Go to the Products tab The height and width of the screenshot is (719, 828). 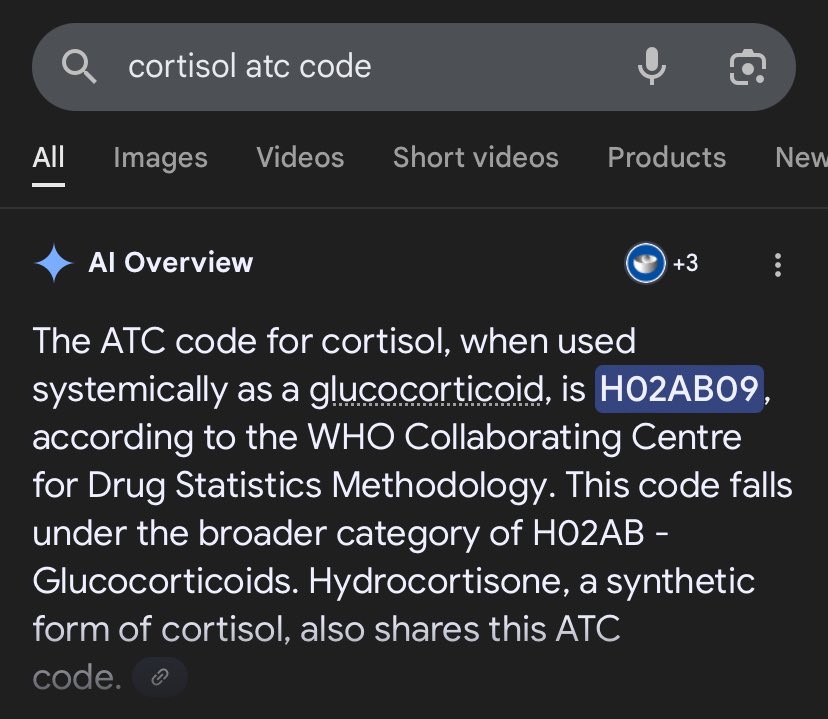[666, 157]
